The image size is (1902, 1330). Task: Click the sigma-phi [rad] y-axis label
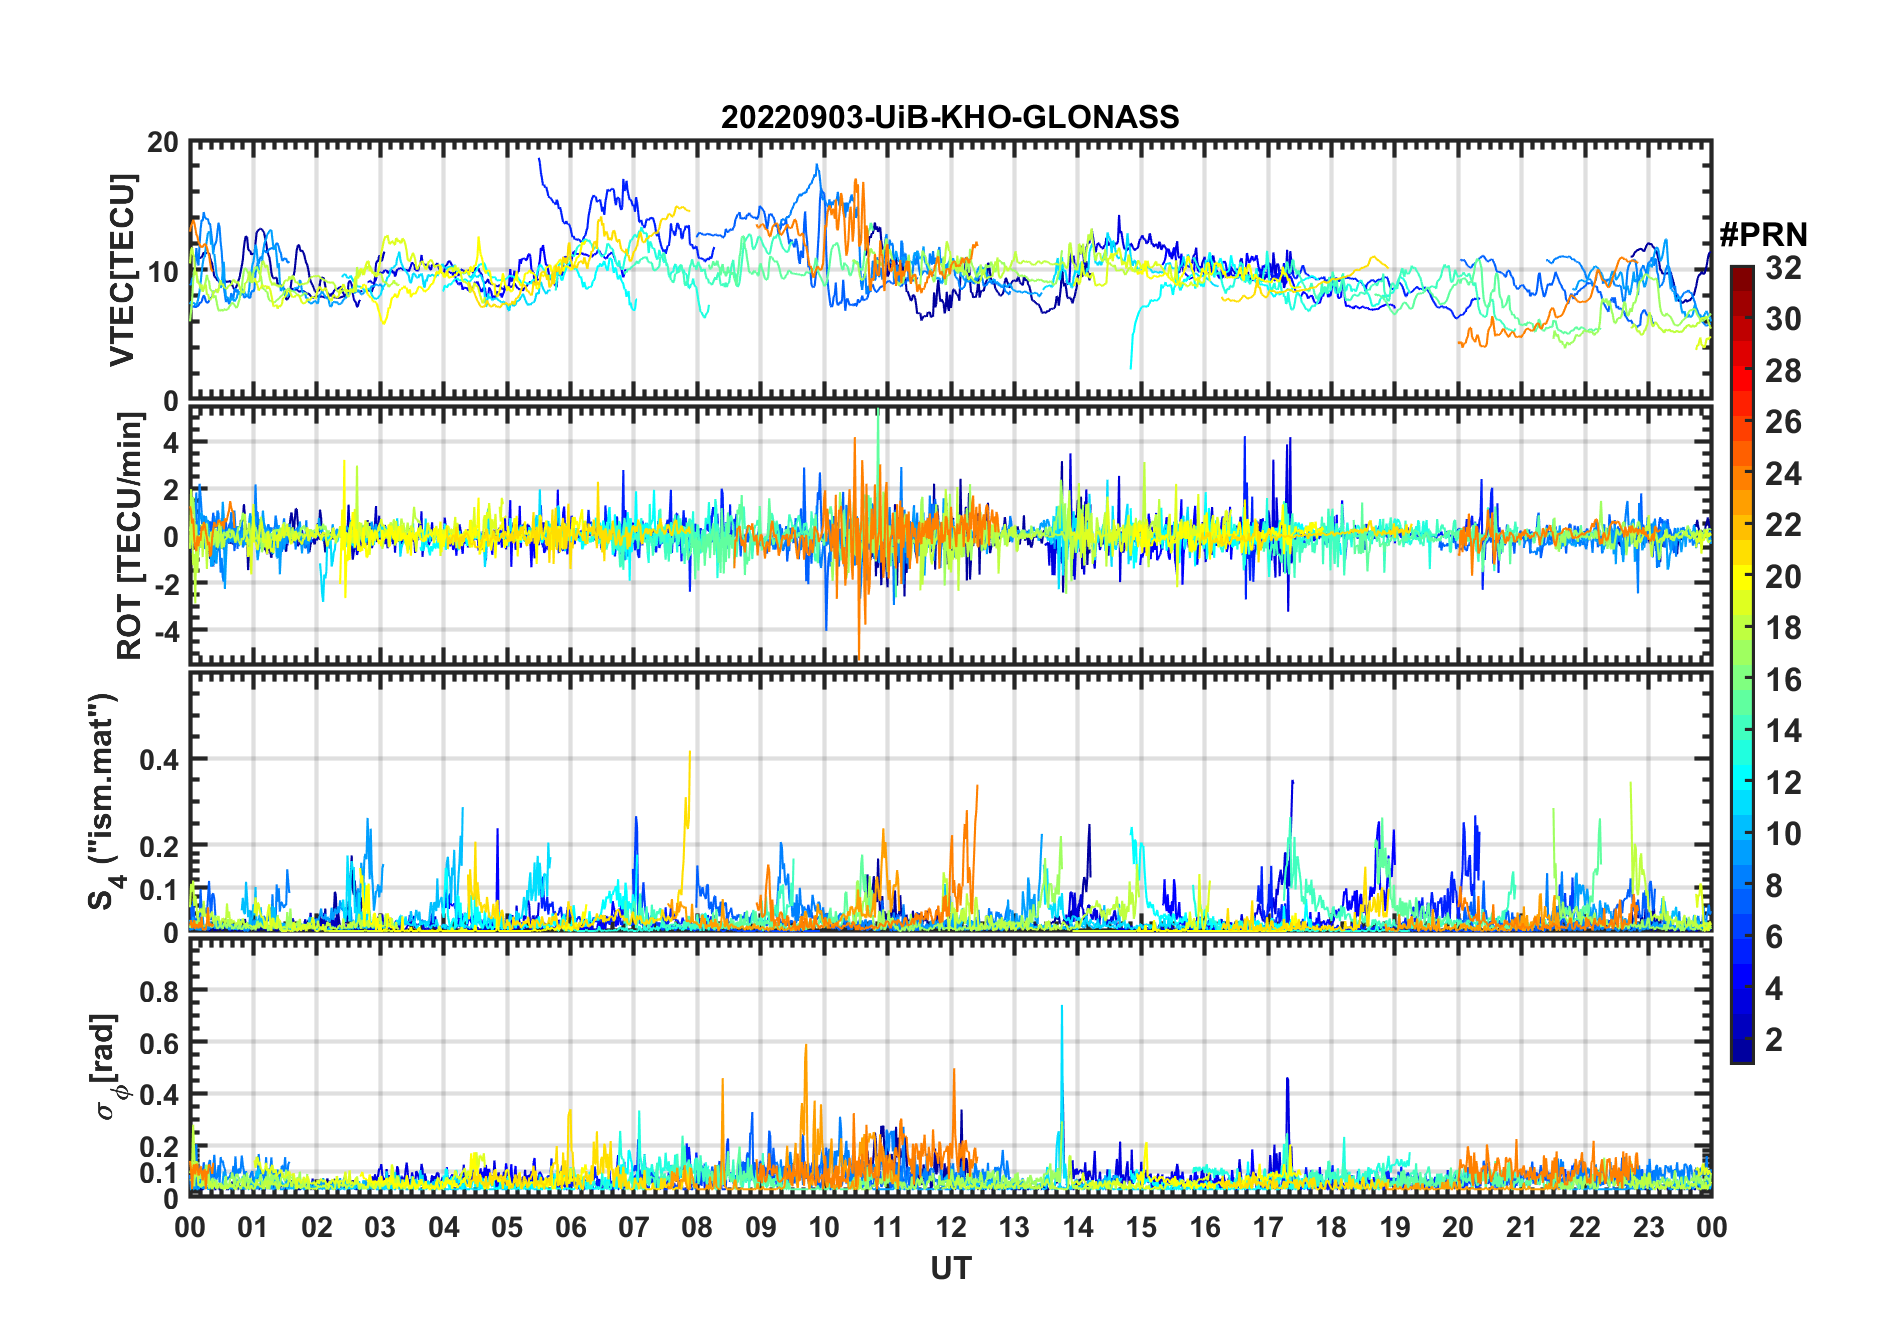tap(108, 1067)
